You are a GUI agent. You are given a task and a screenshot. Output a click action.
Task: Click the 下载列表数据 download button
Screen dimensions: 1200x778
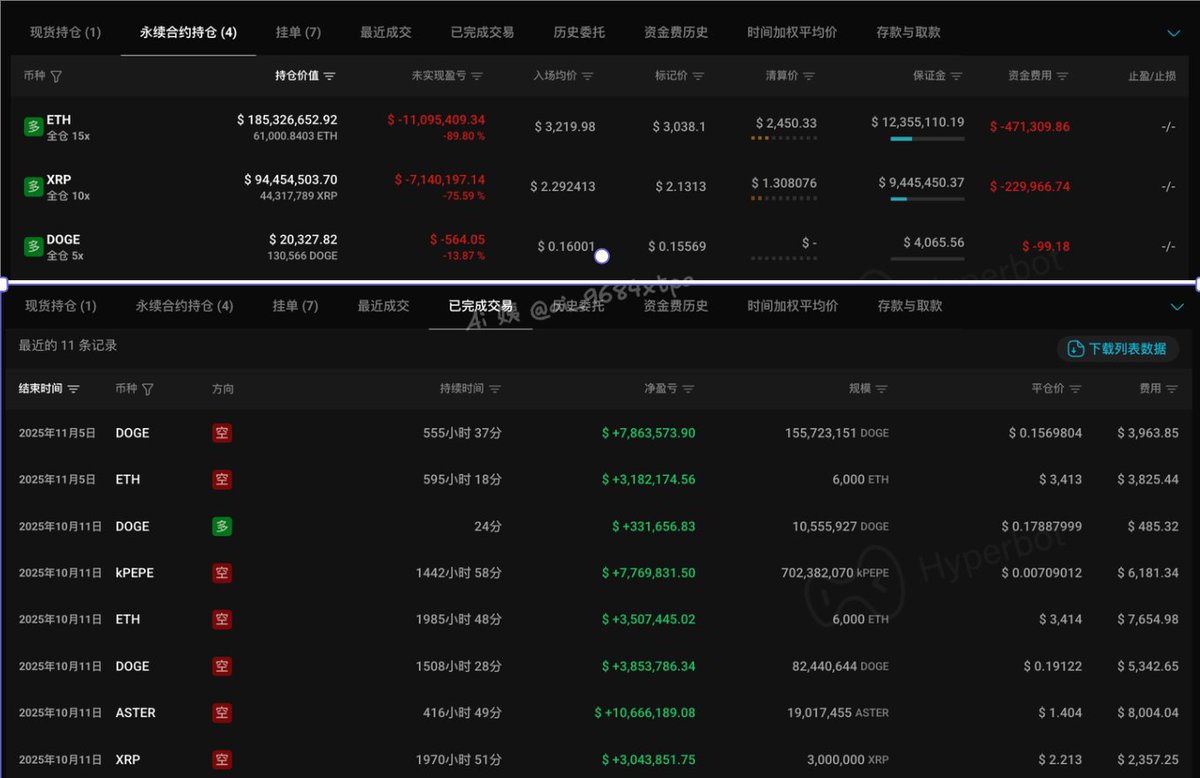point(1117,349)
